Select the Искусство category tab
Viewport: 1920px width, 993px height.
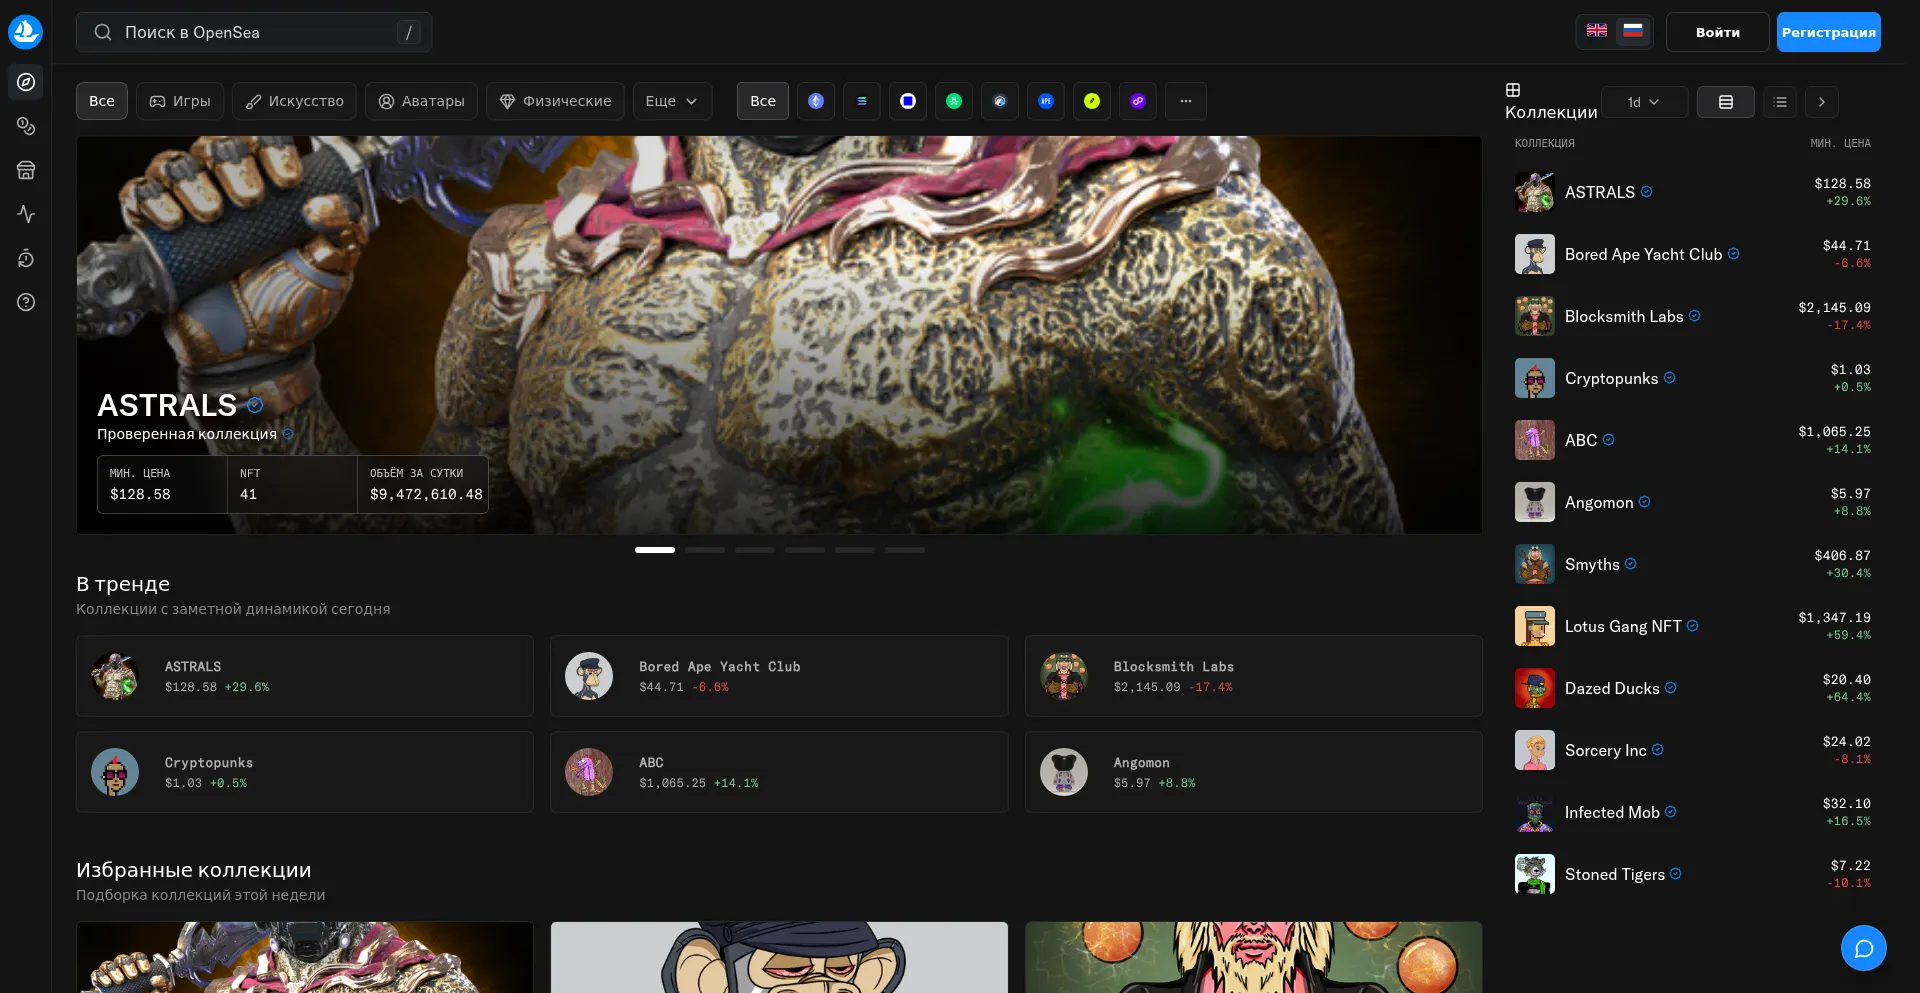pos(294,101)
